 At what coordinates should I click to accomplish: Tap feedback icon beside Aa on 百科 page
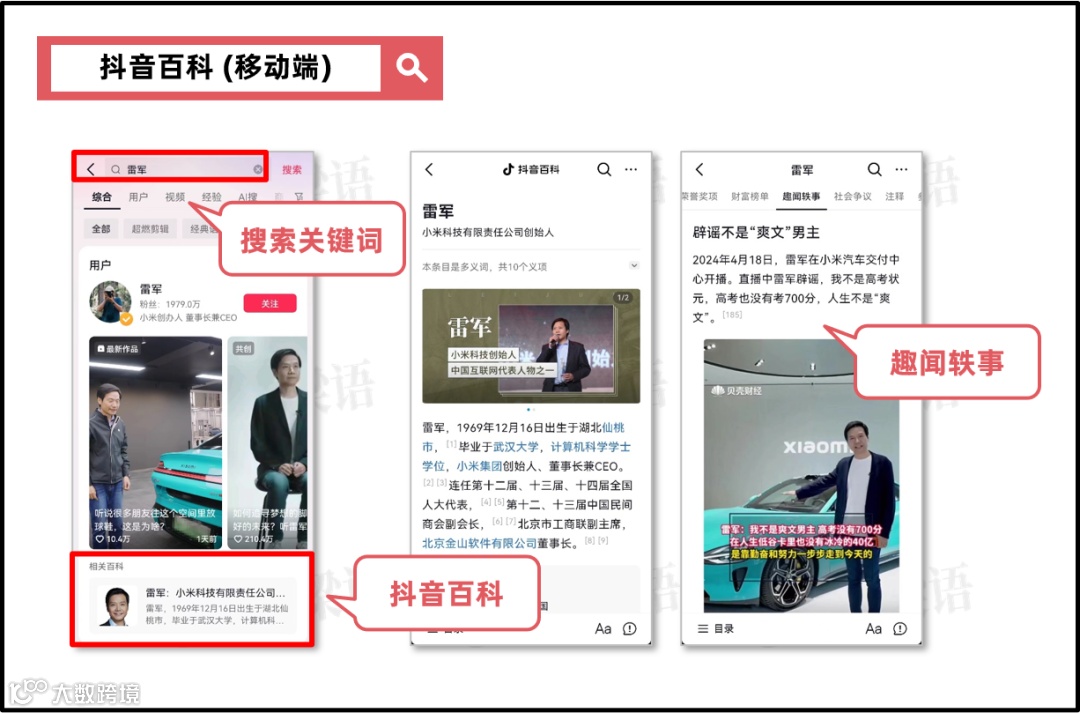630,628
